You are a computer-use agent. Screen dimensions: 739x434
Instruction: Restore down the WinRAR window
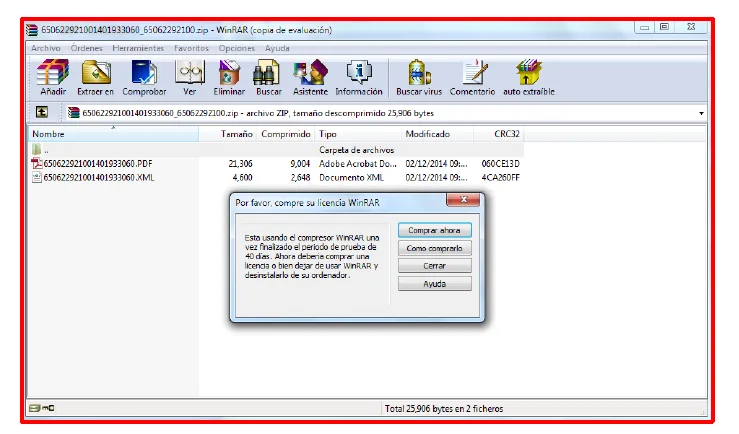664,27
